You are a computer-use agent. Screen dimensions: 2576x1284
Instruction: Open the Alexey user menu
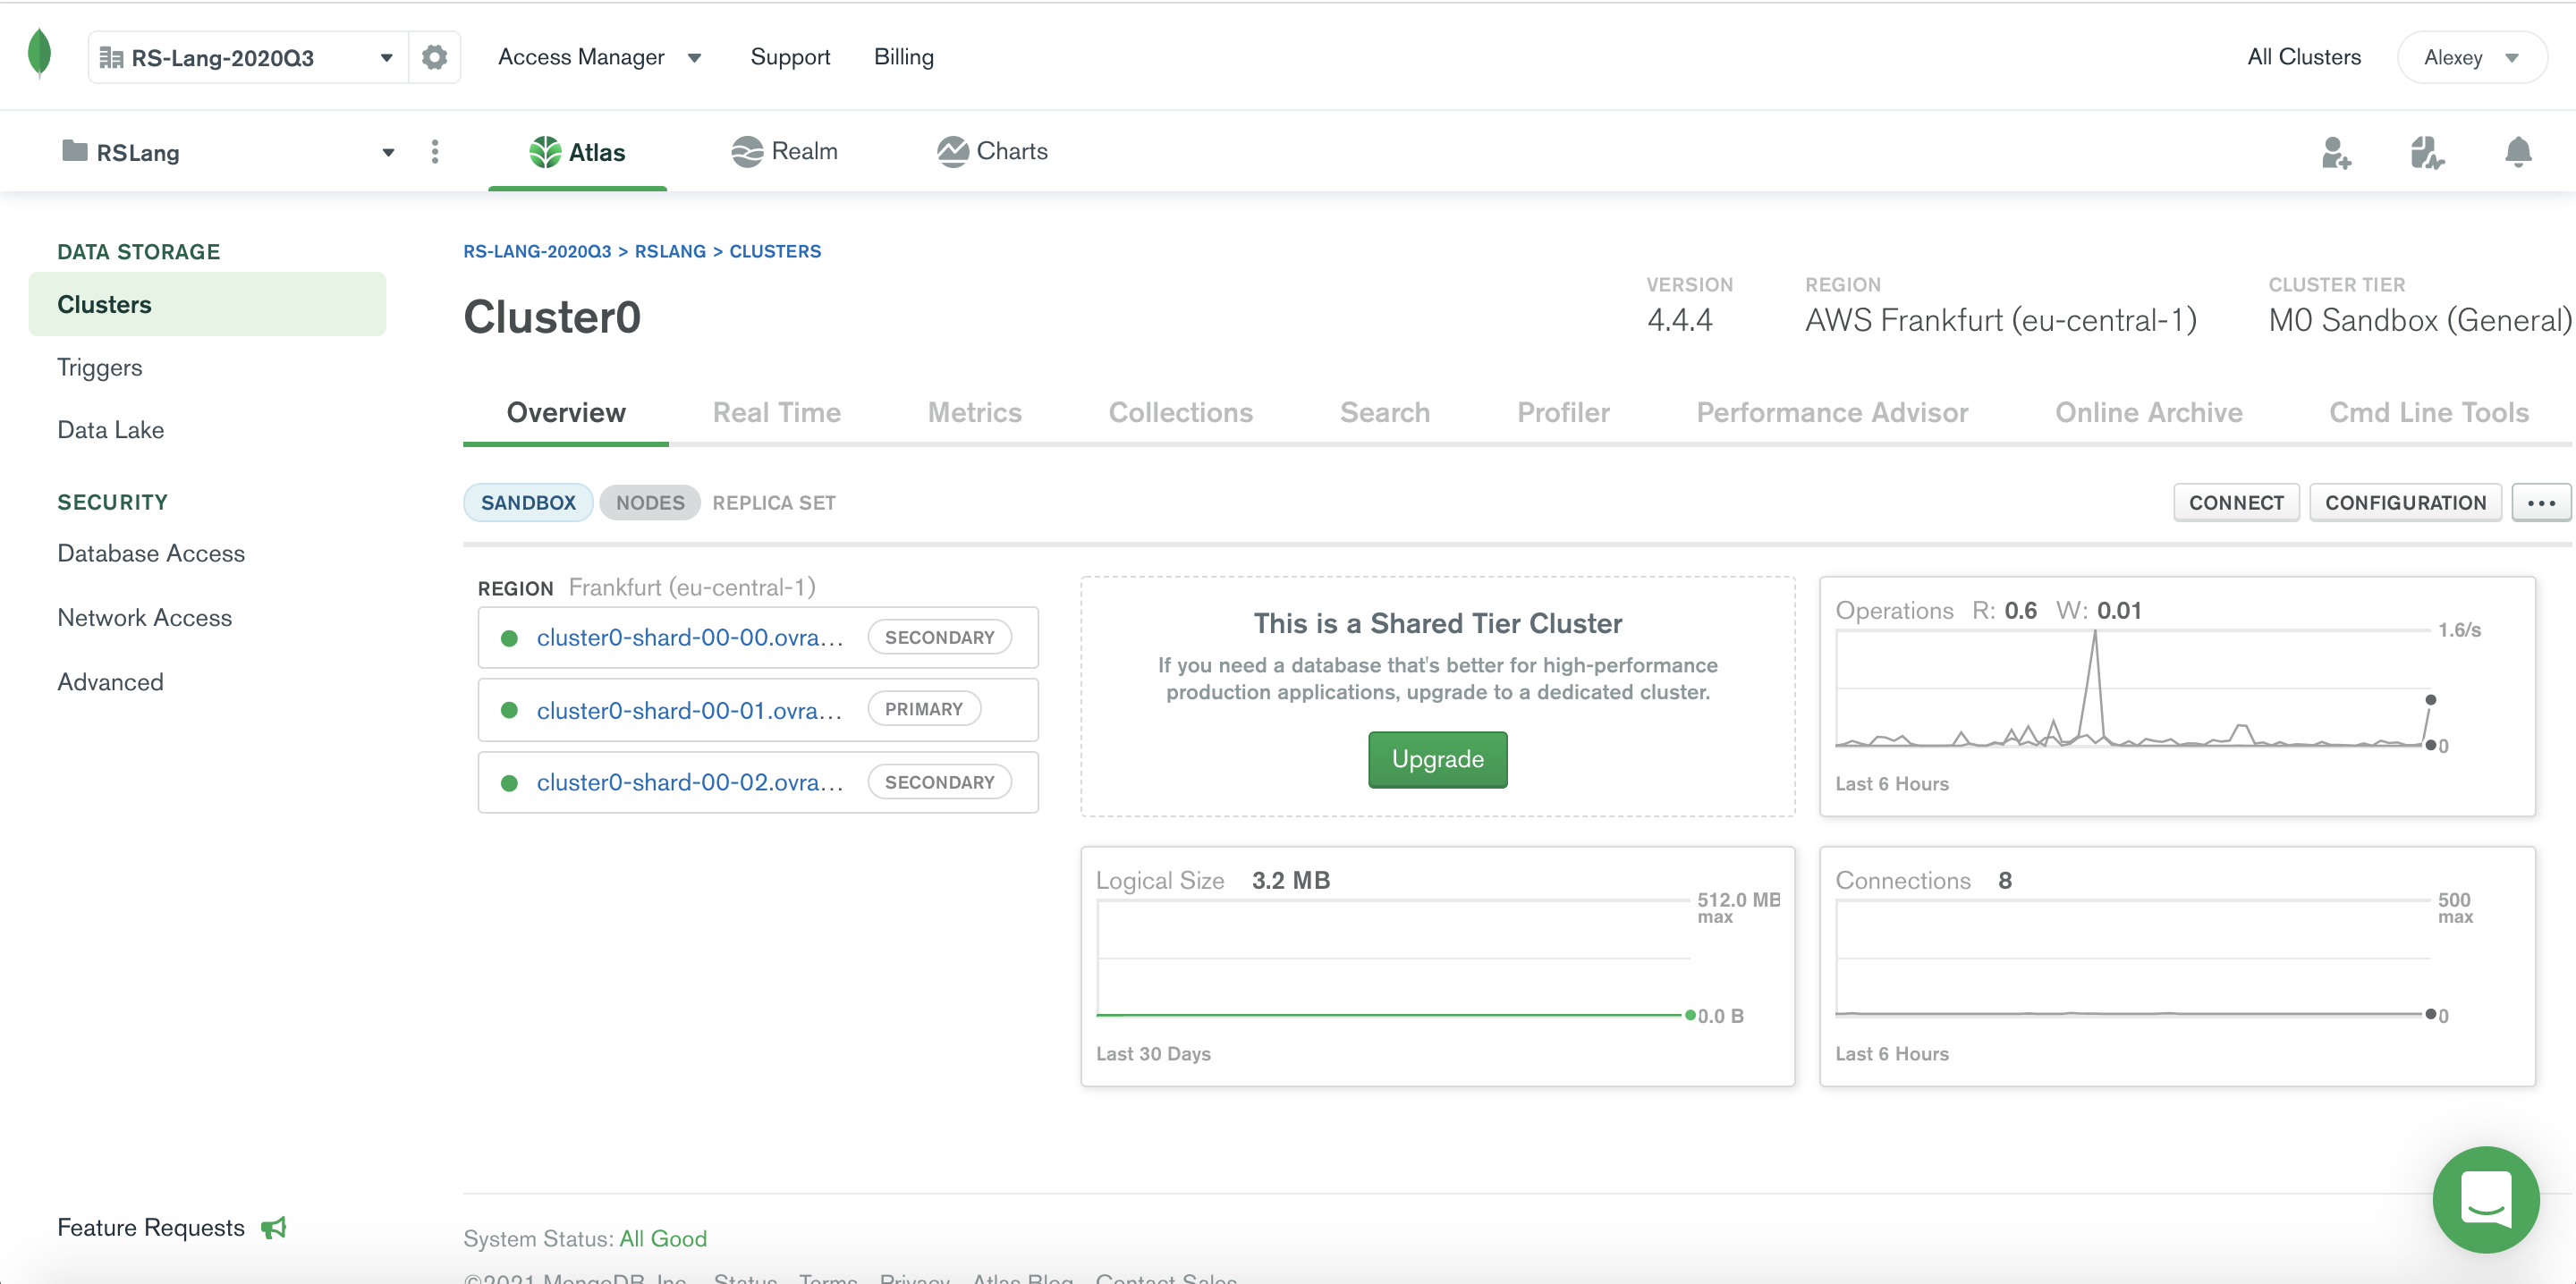point(2471,57)
